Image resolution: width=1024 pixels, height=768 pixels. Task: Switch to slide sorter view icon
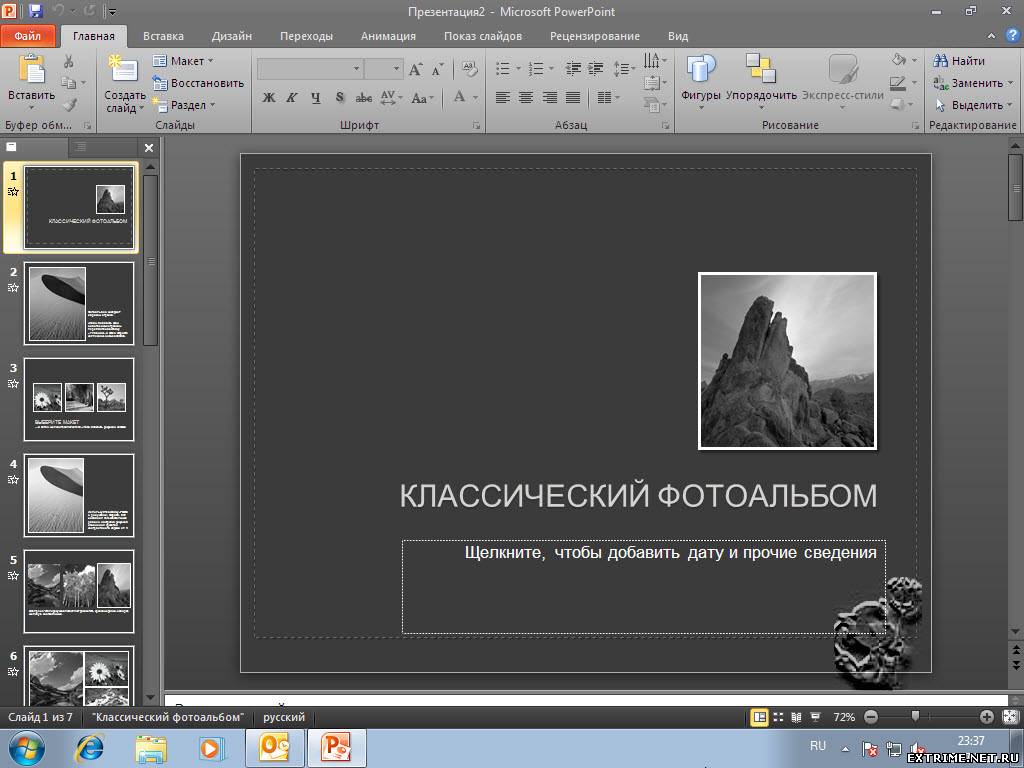click(x=778, y=717)
